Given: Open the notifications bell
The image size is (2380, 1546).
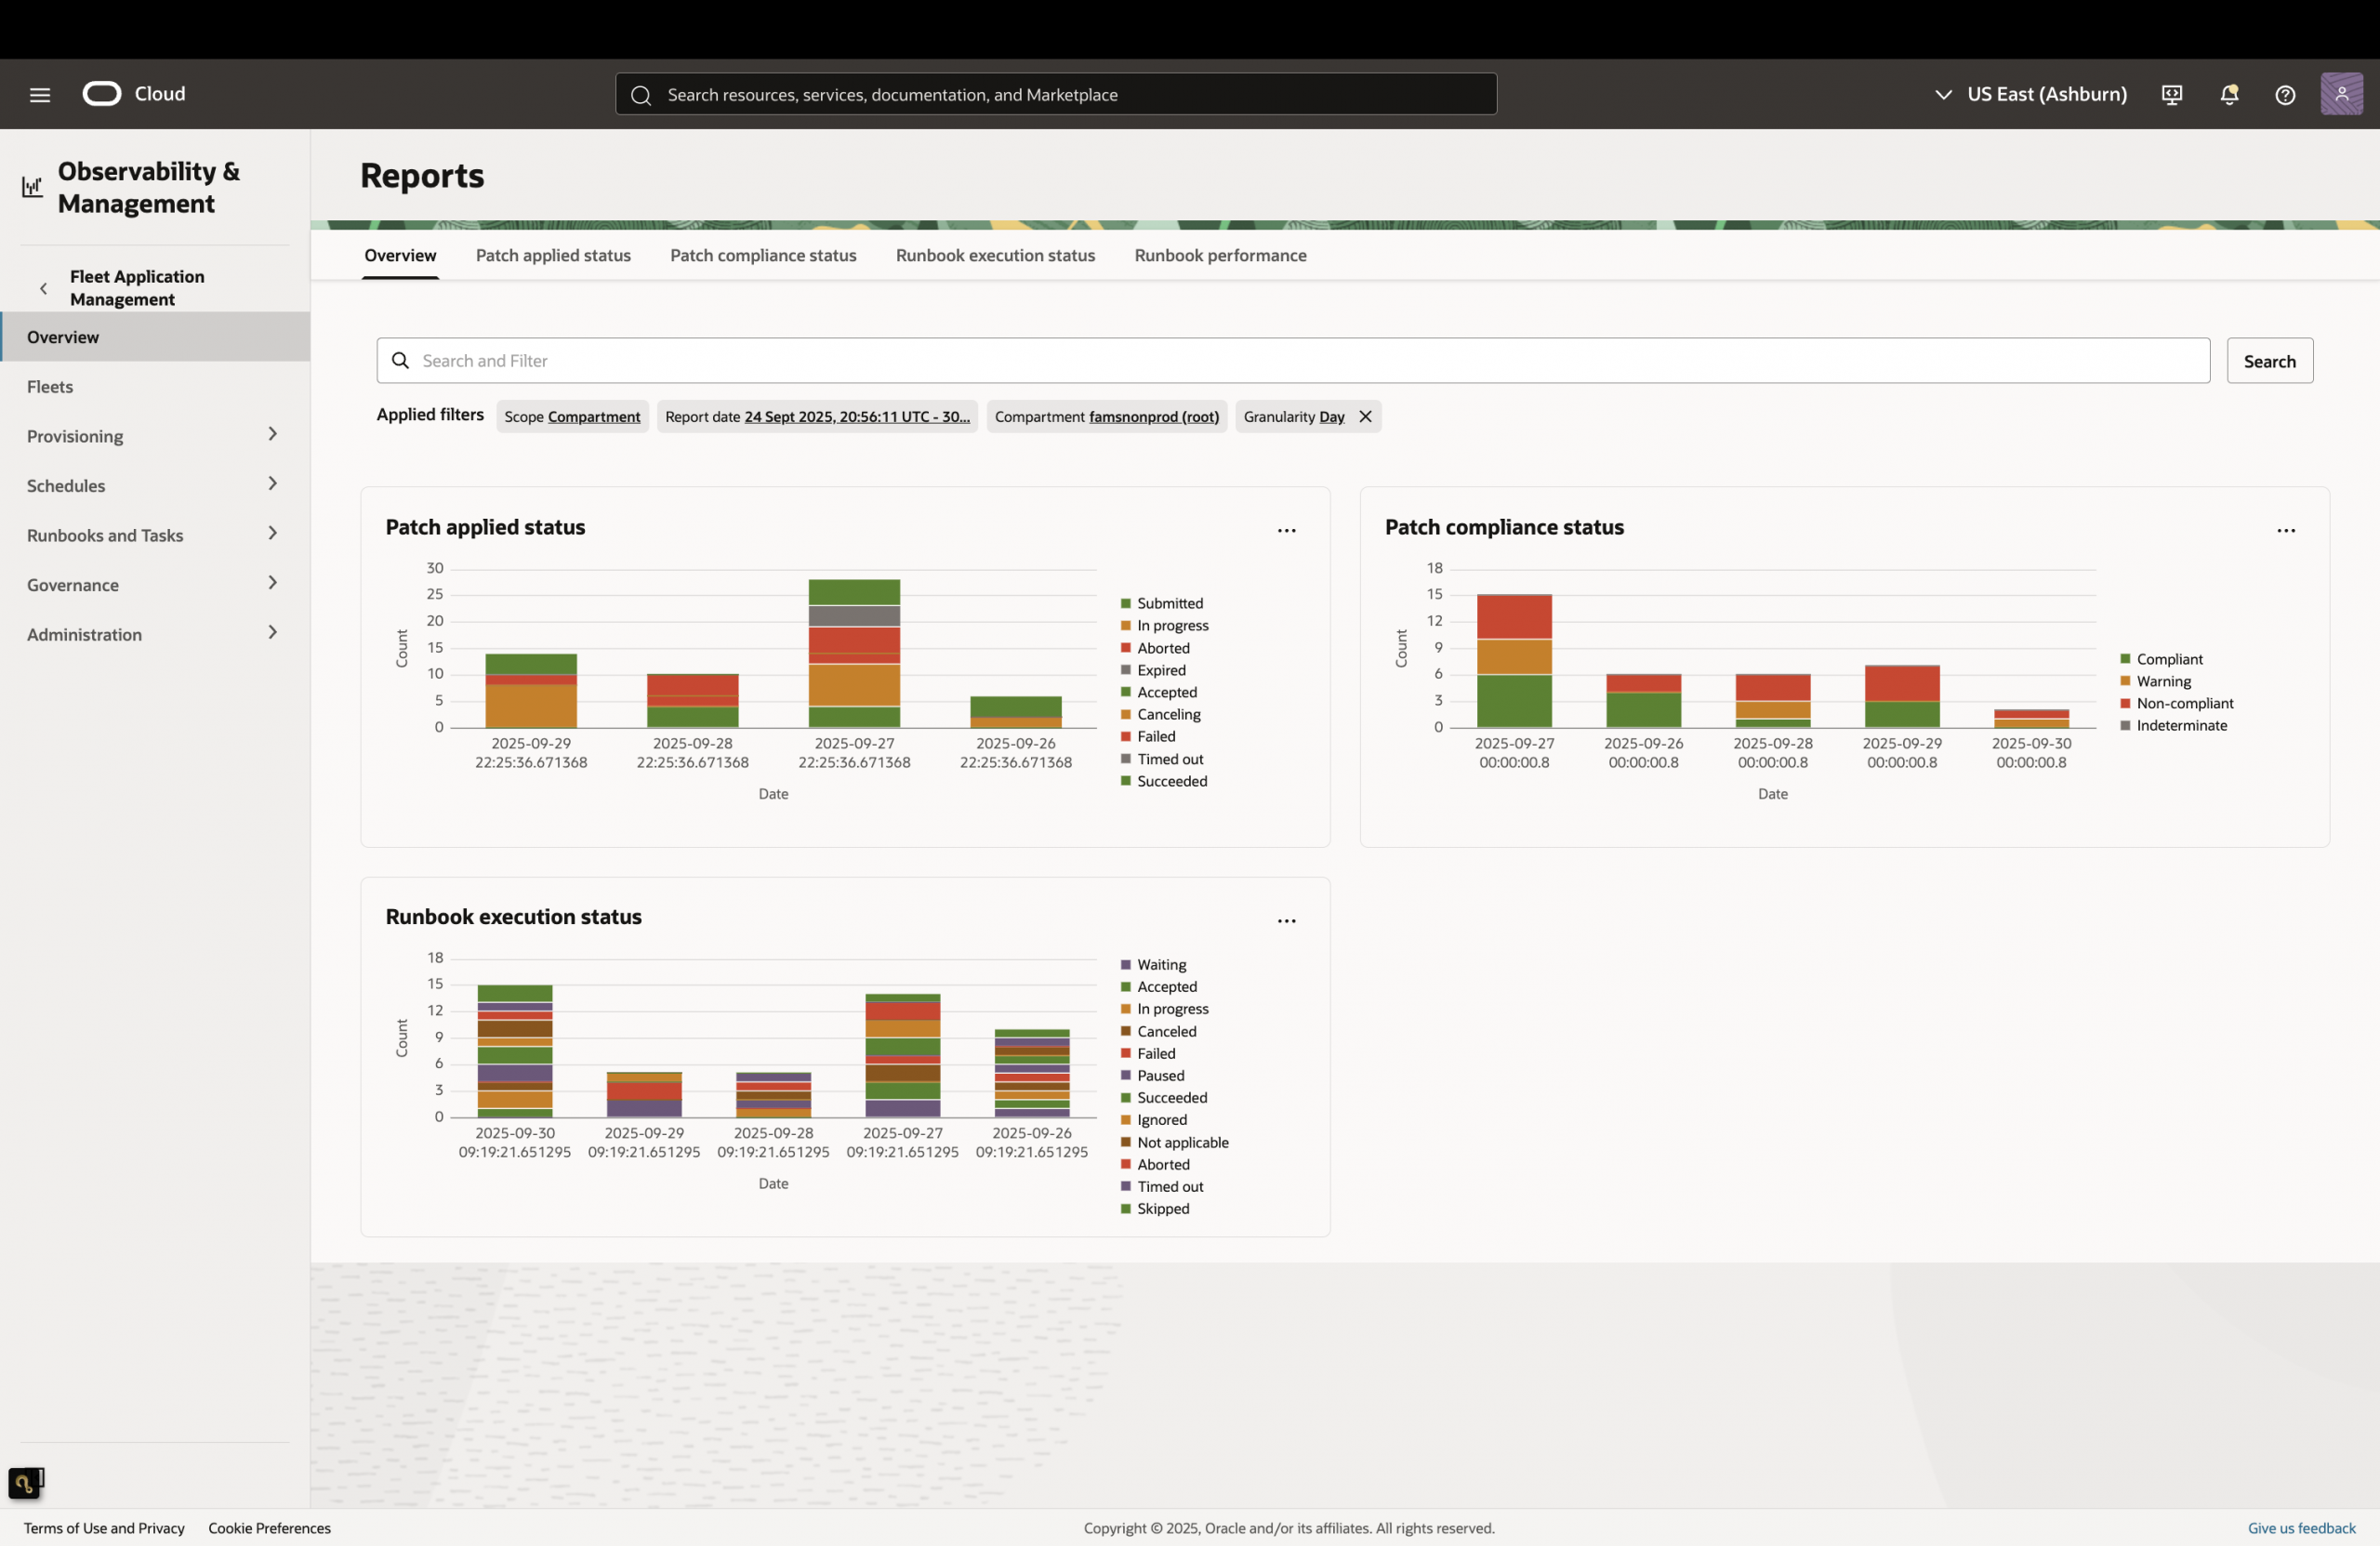Looking at the screenshot, I should point(2228,94).
